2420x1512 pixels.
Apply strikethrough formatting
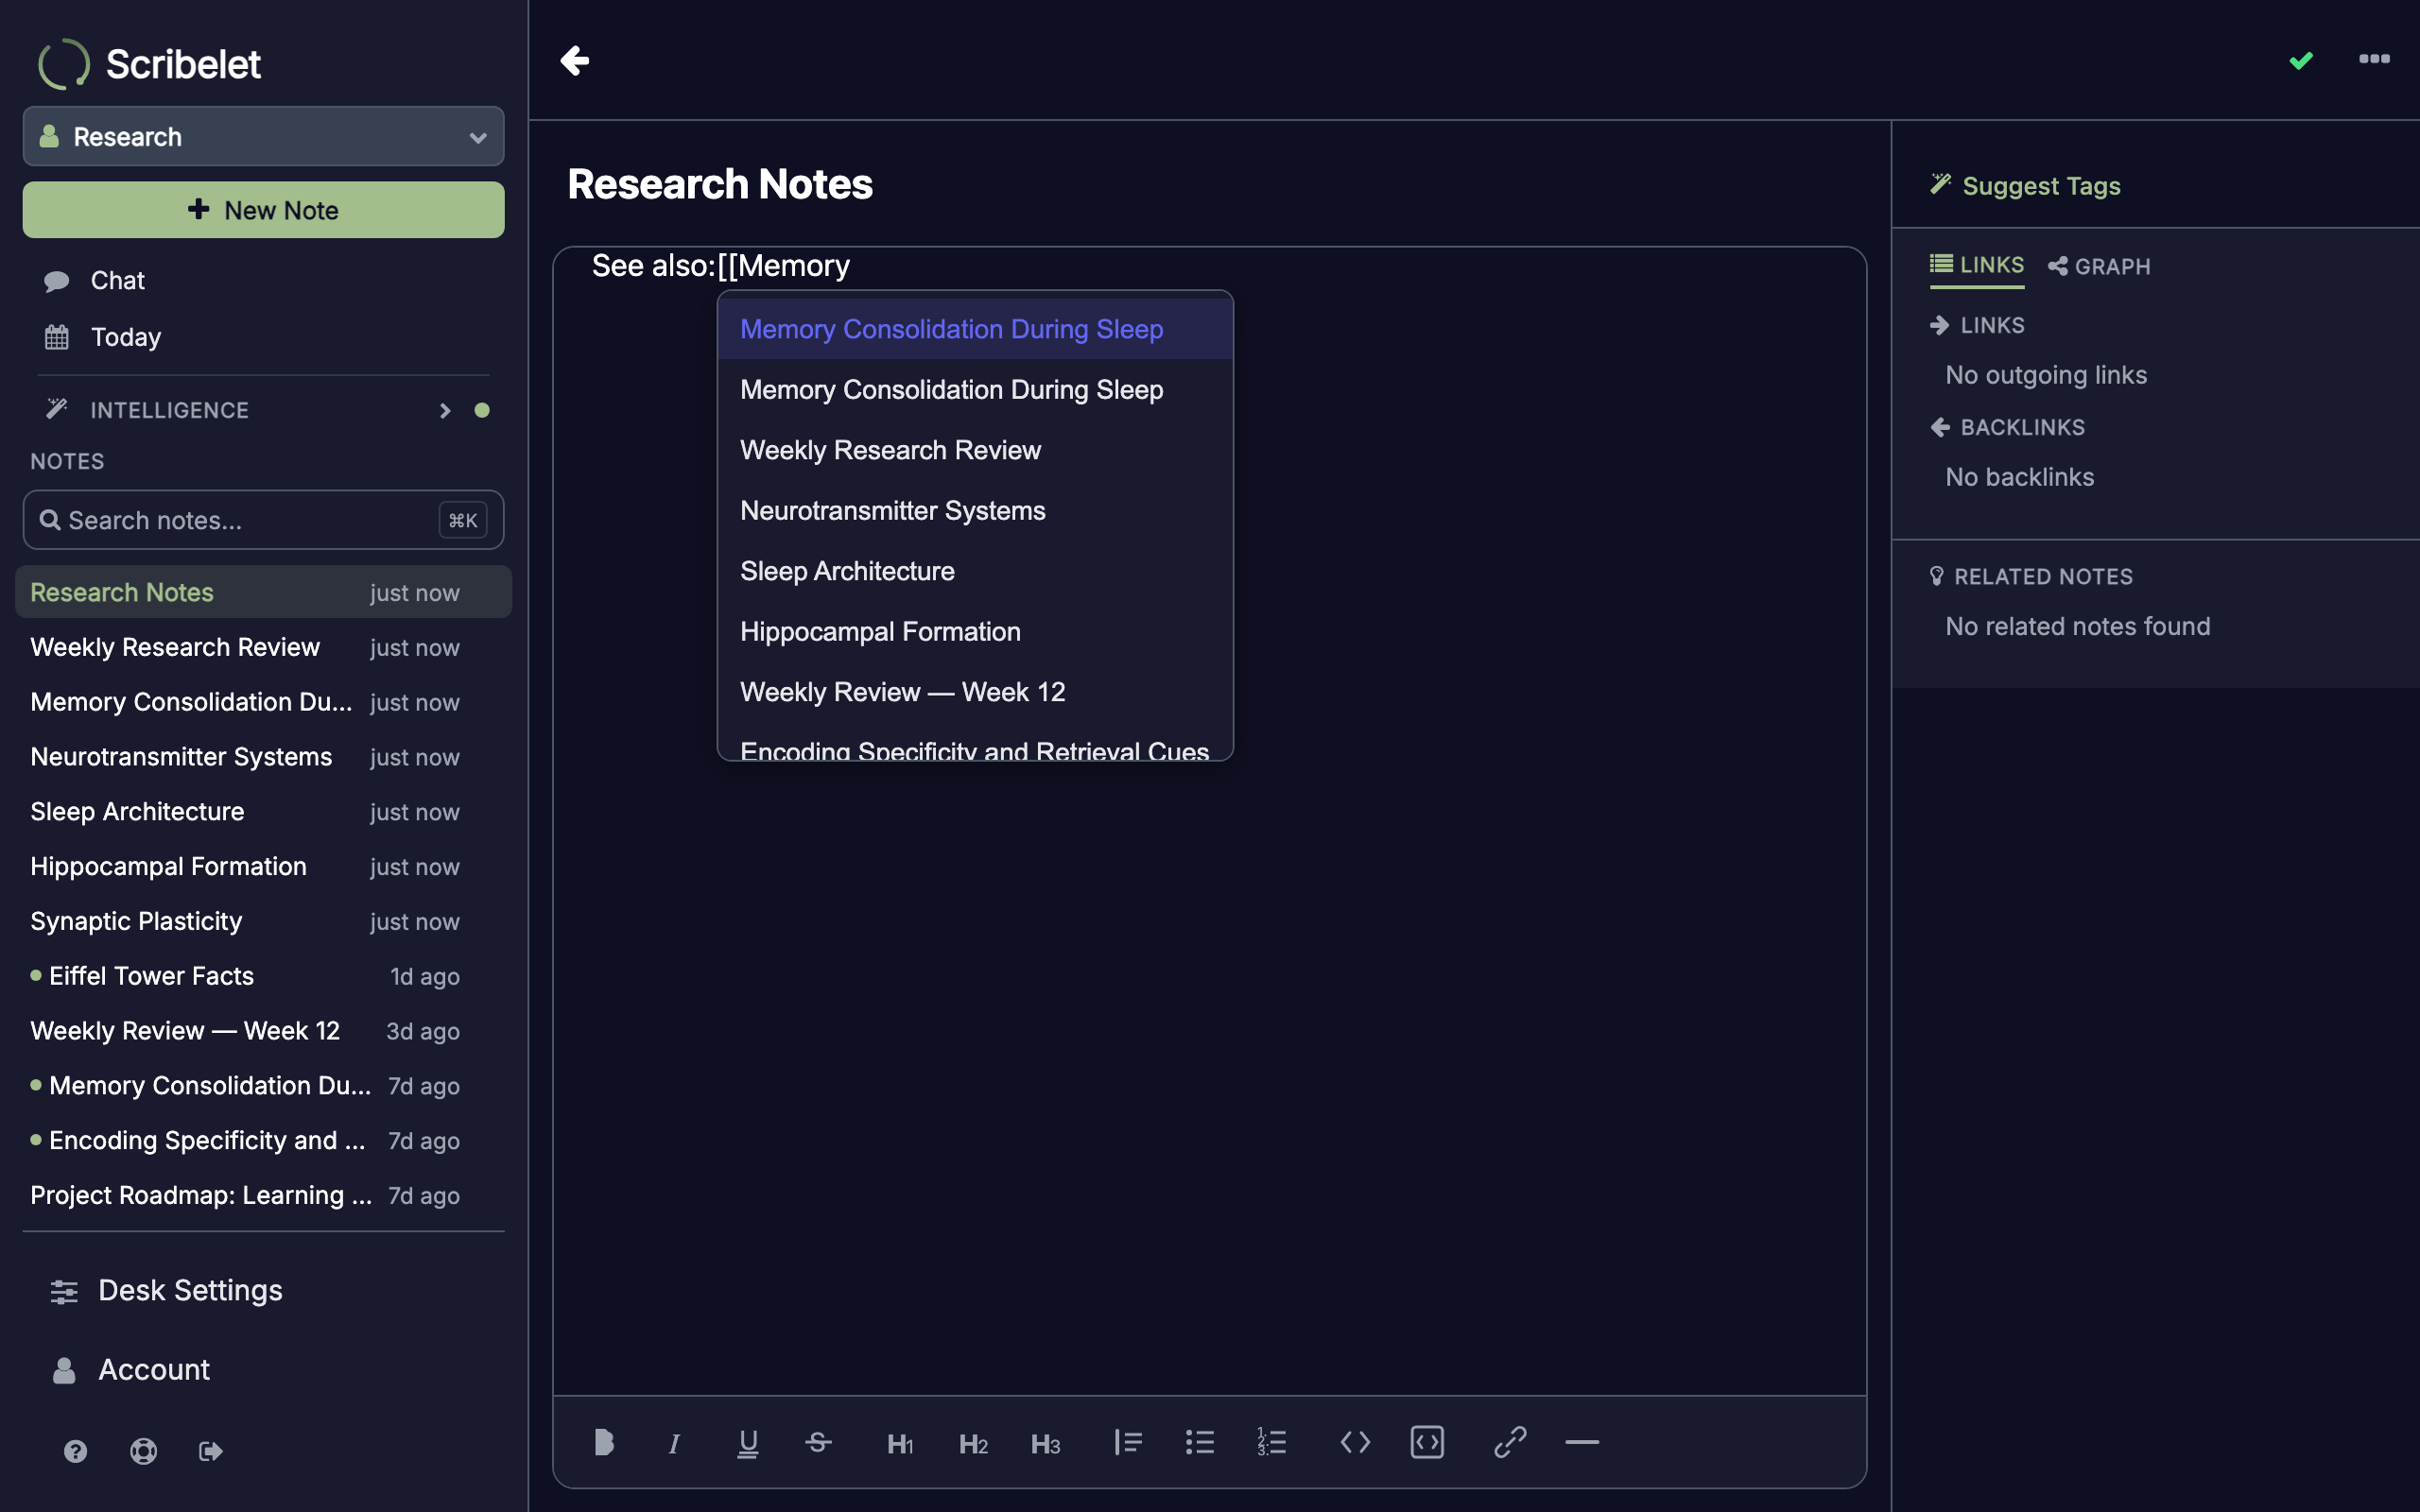[818, 1442]
